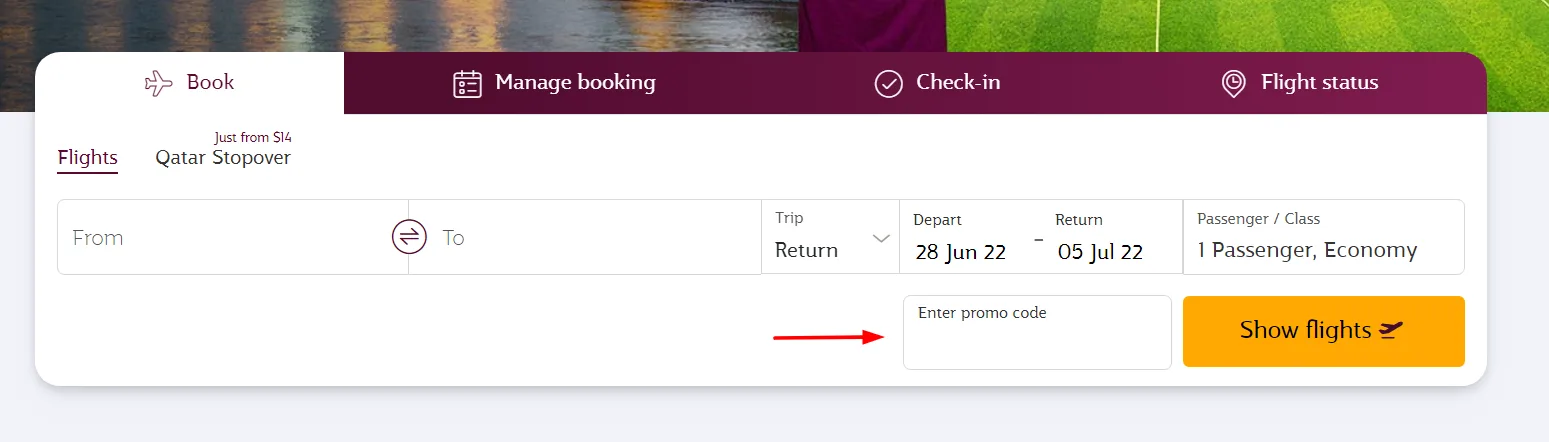Expand the Trip chevron arrow
Image resolution: width=1549 pixels, height=442 pixels.
point(881,238)
